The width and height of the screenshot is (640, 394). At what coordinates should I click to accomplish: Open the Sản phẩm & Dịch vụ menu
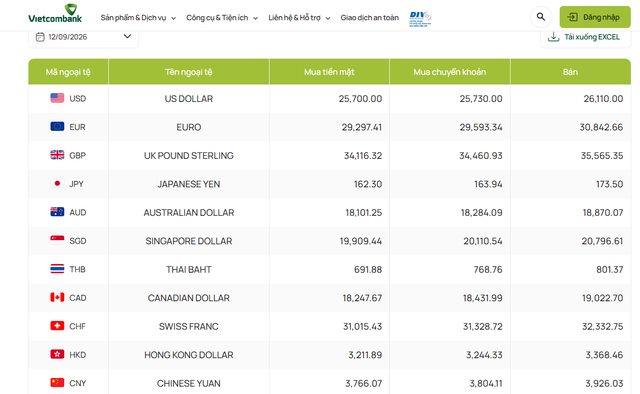138,18
